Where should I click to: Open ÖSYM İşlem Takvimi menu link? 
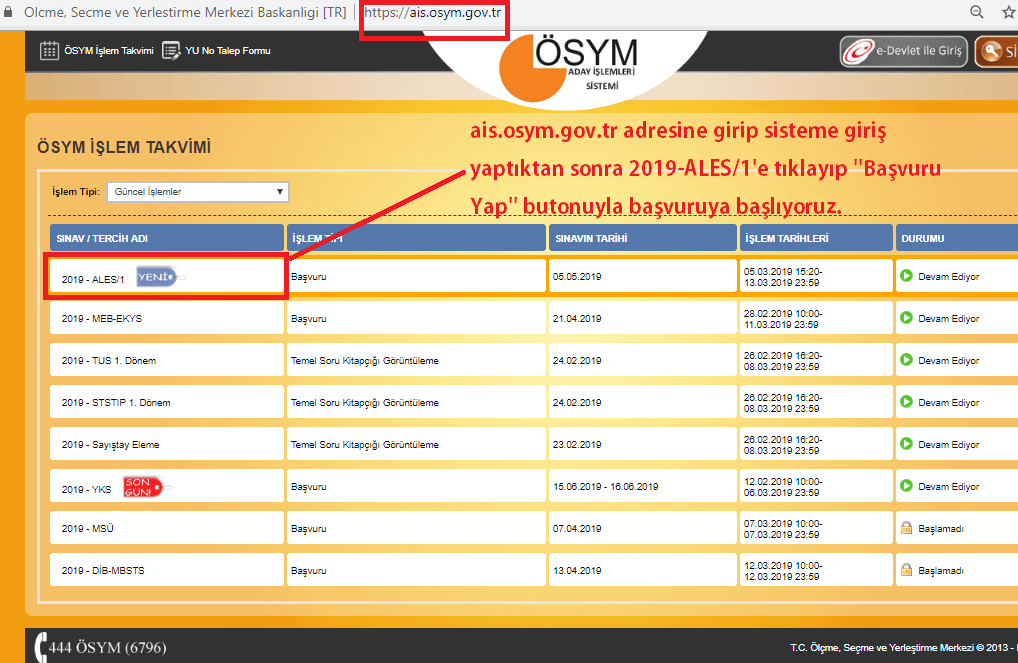pyautogui.click(x=108, y=51)
